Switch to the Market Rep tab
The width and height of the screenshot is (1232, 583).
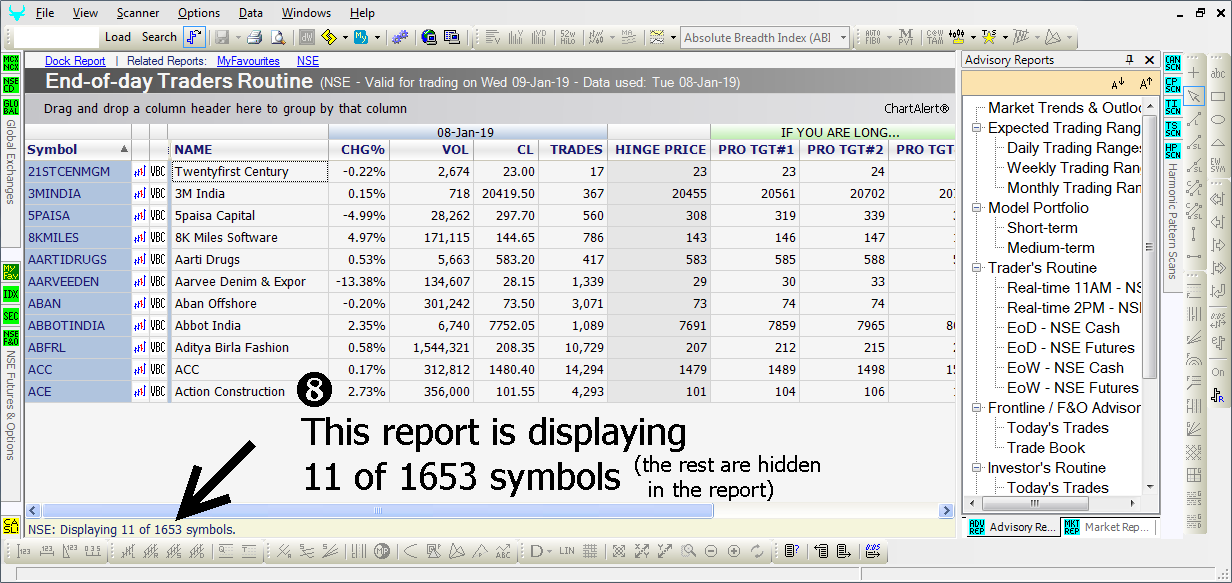[x=1108, y=527]
